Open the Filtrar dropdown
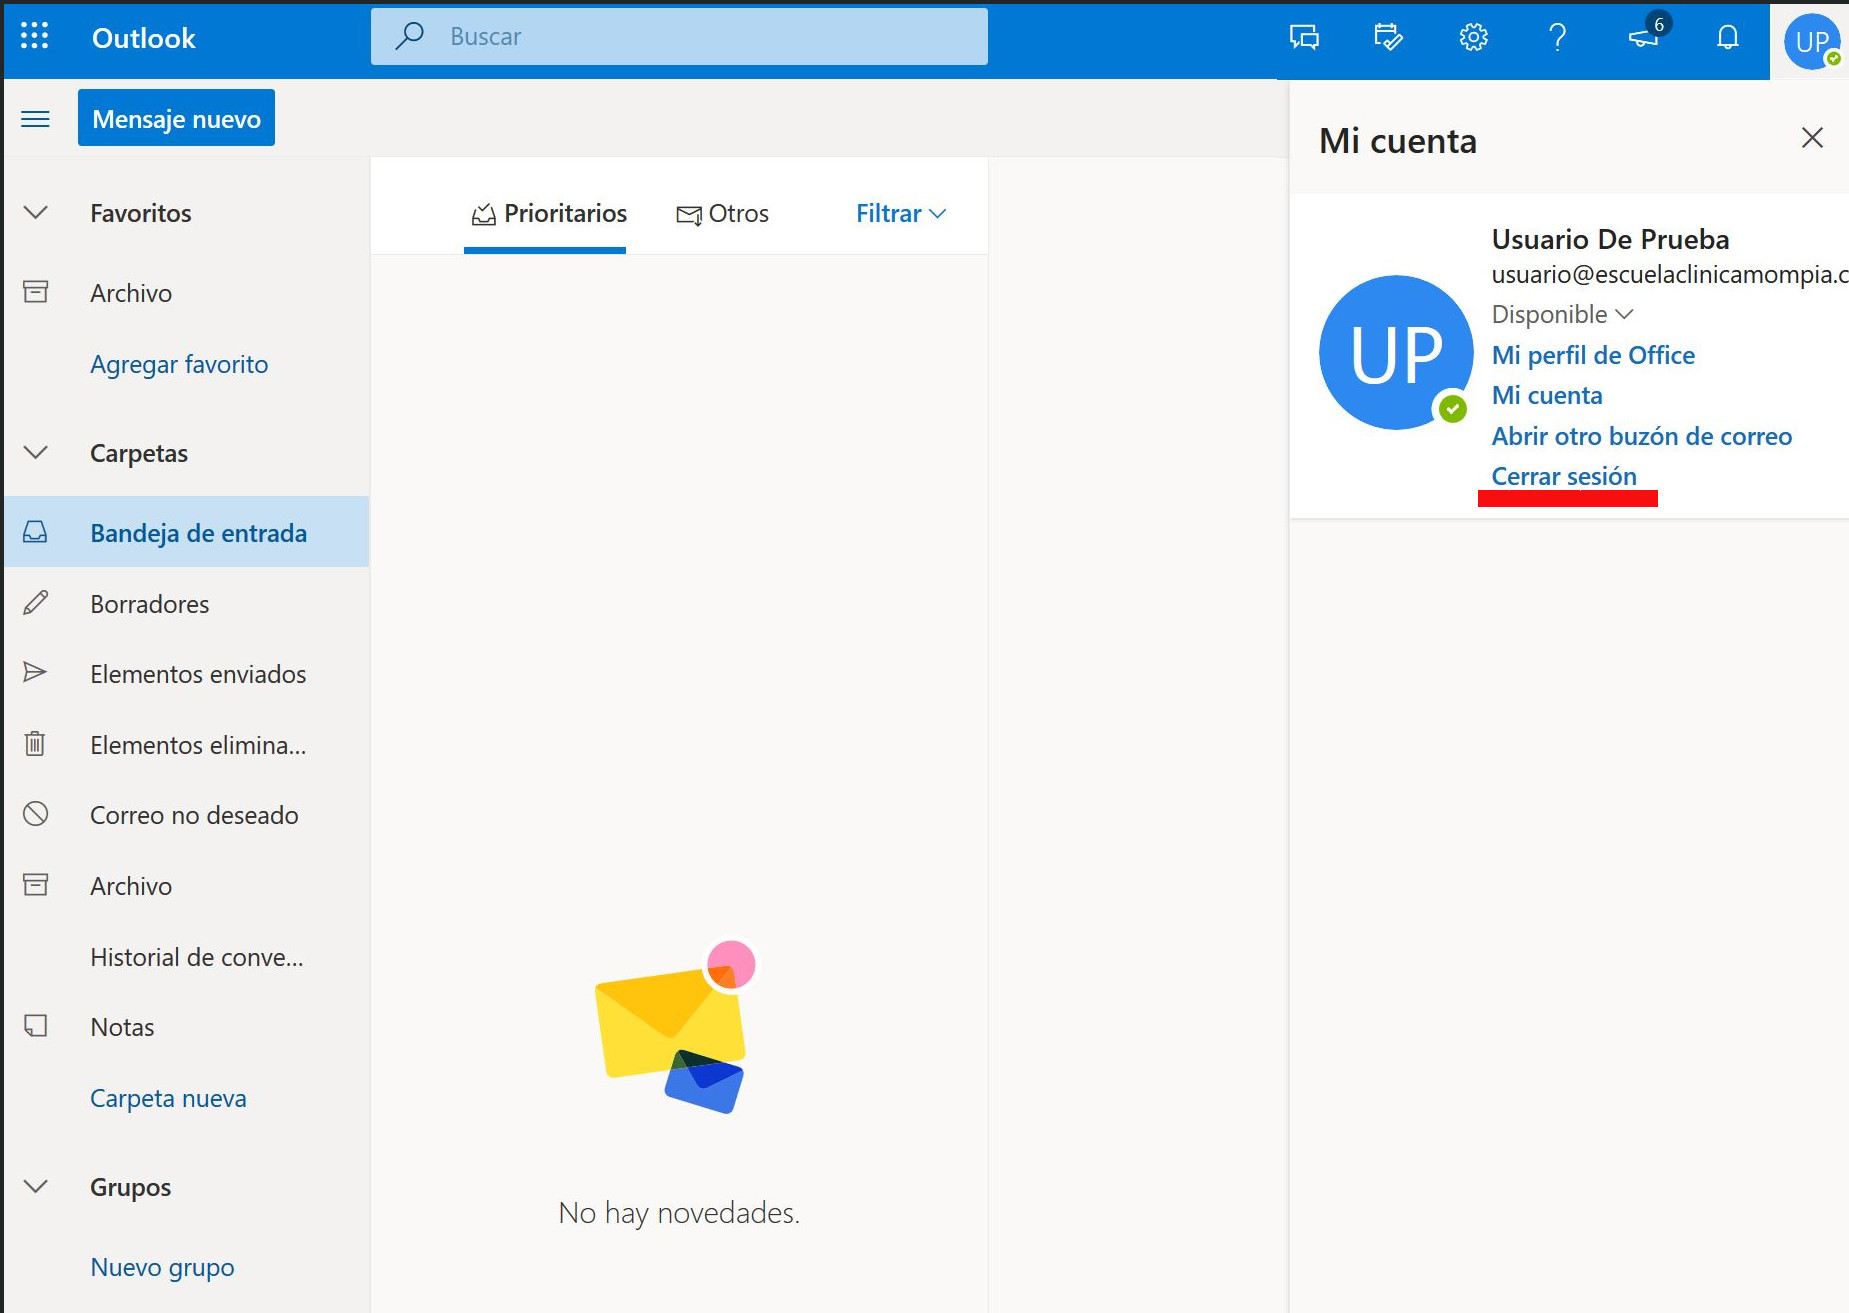The image size is (1849, 1313). (x=901, y=213)
